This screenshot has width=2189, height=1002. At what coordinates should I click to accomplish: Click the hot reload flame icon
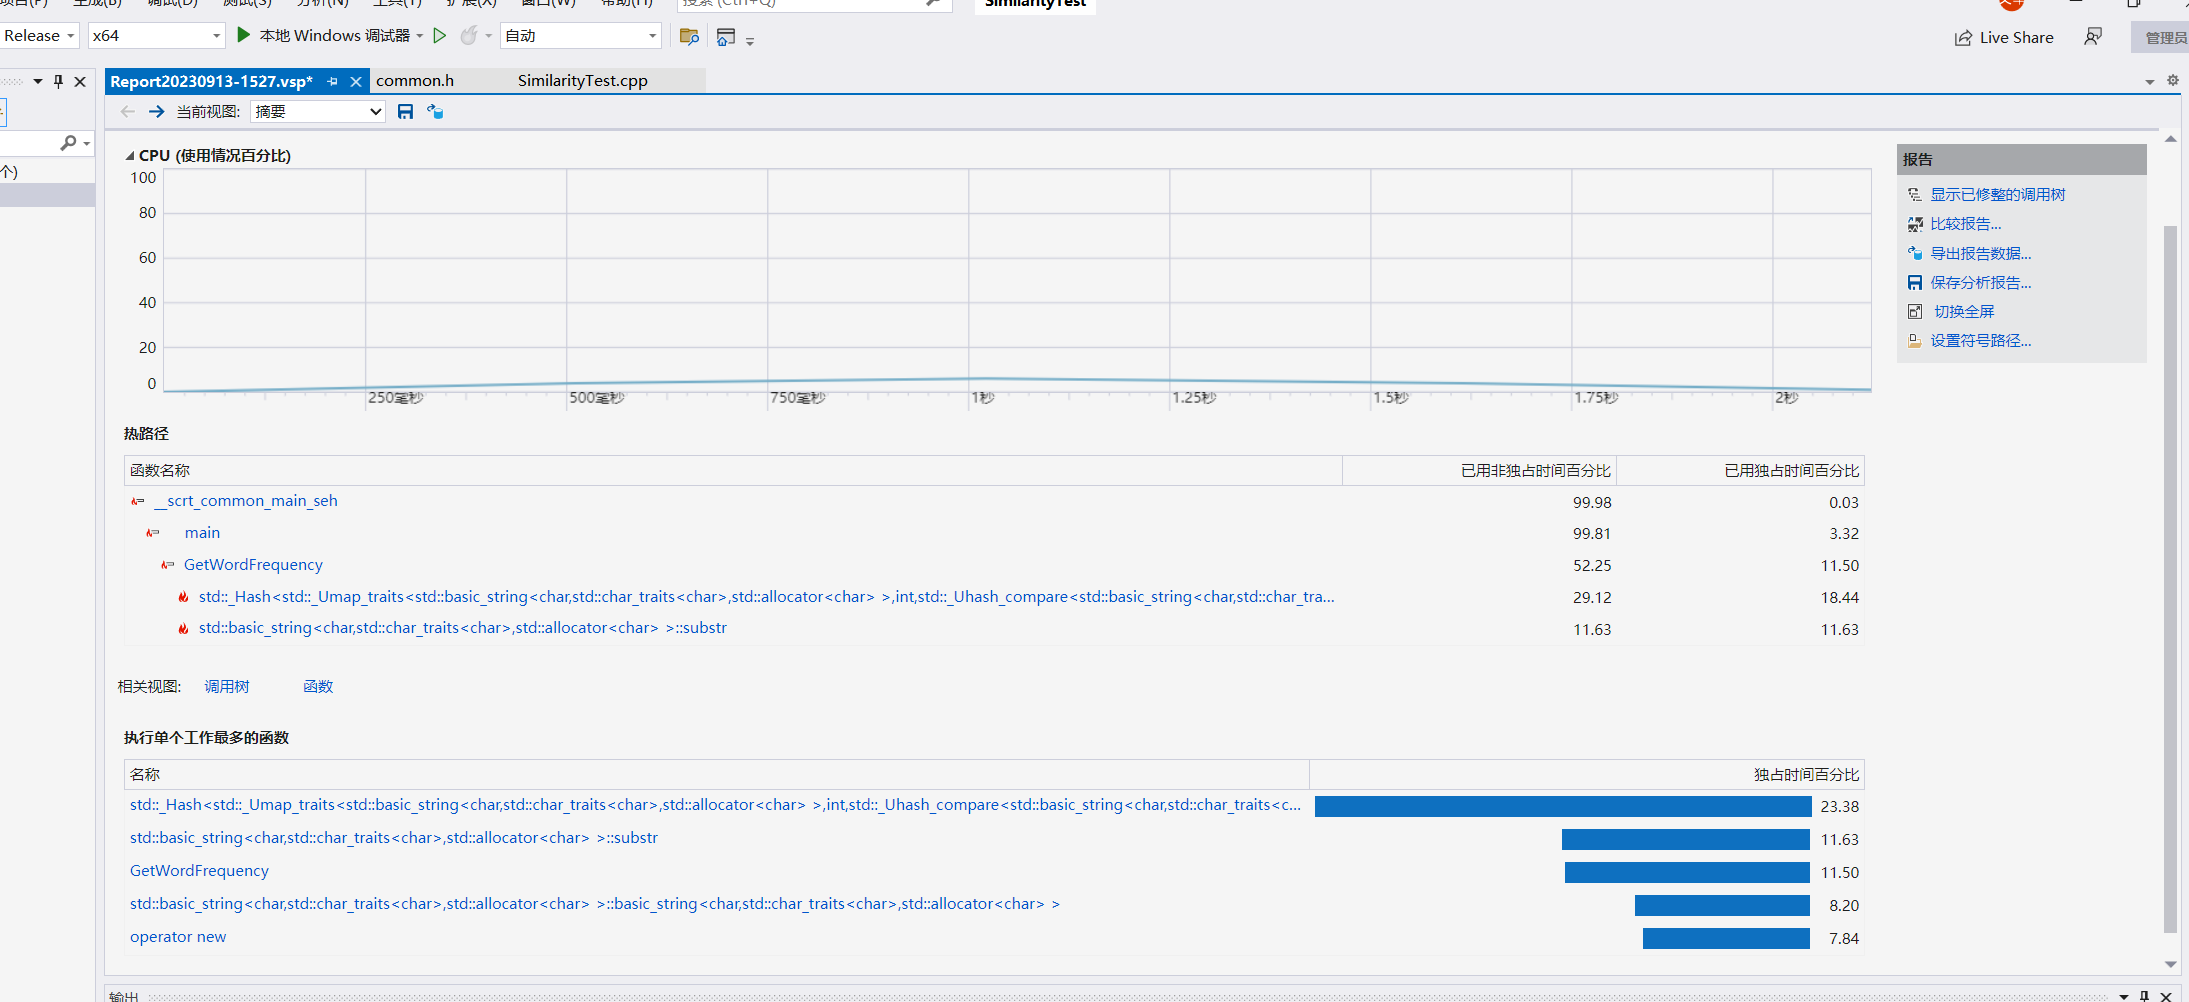(468, 35)
